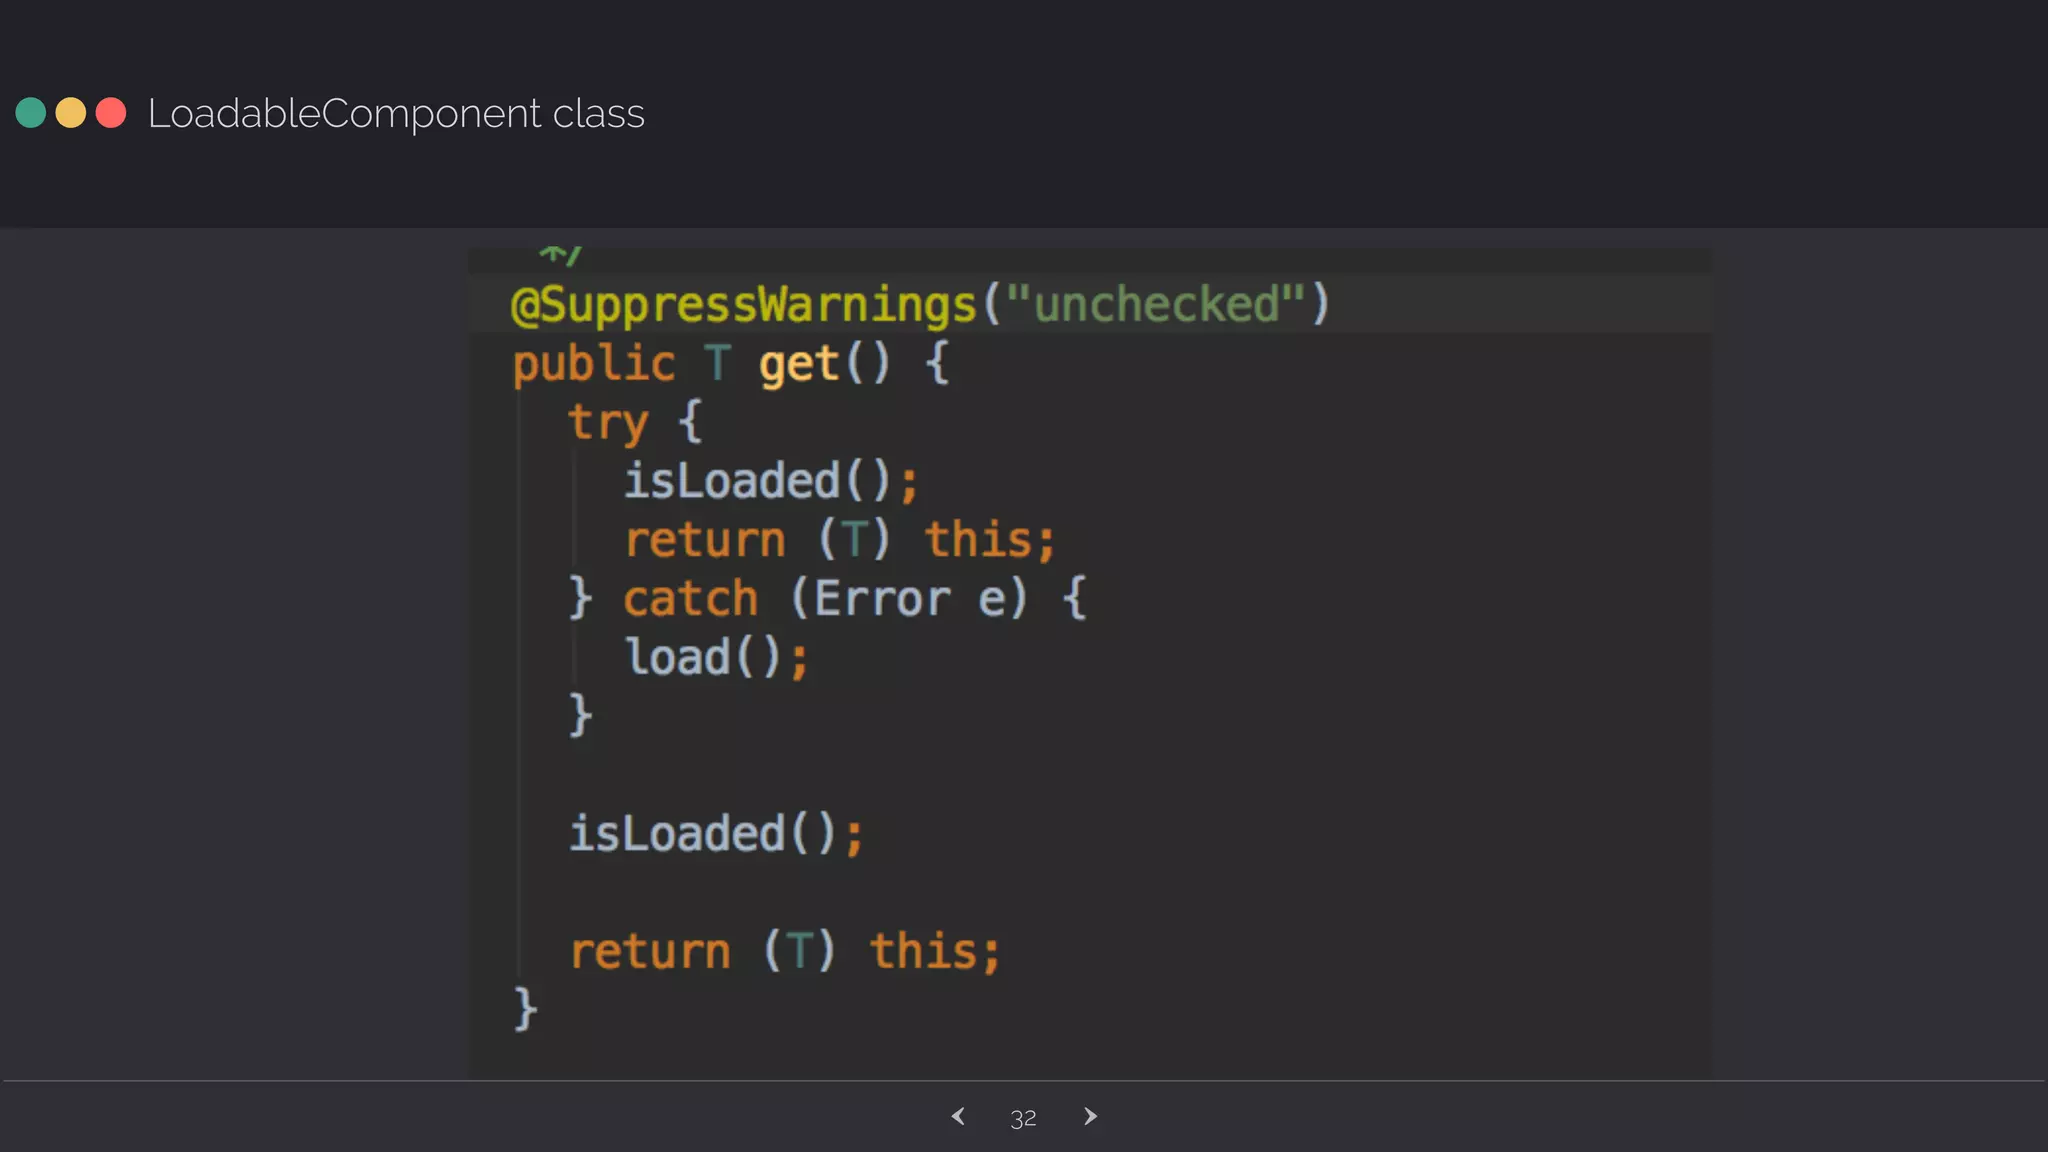This screenshot has width=2048, height=1152.
Task: Click the method's final closing brace
Action: point(525,1008)
